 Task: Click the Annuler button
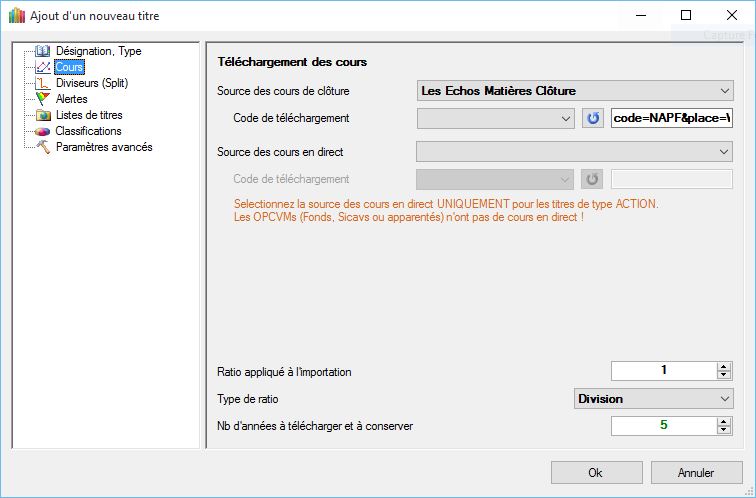click(695, 472)
